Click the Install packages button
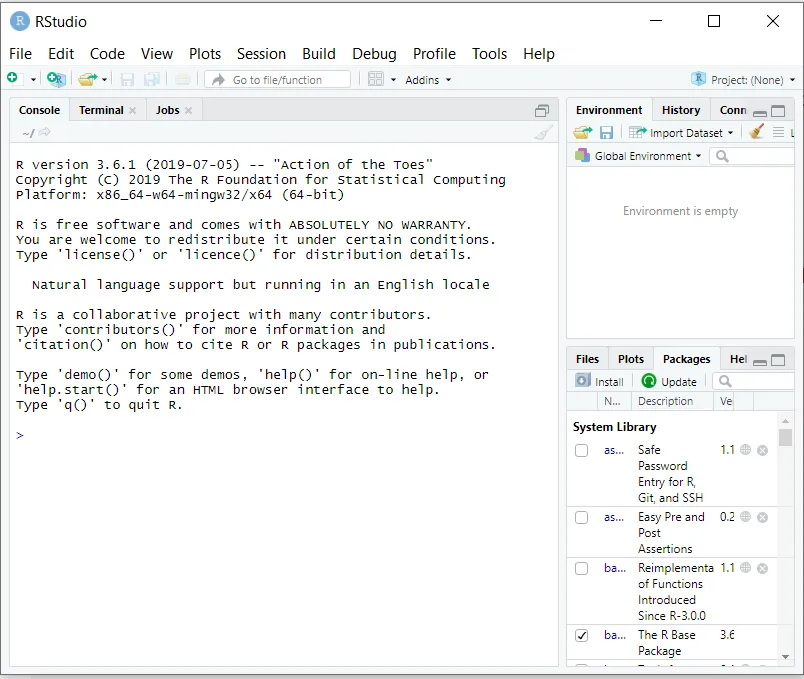Screen dimensions: 804x679 [x=600, y=381]
